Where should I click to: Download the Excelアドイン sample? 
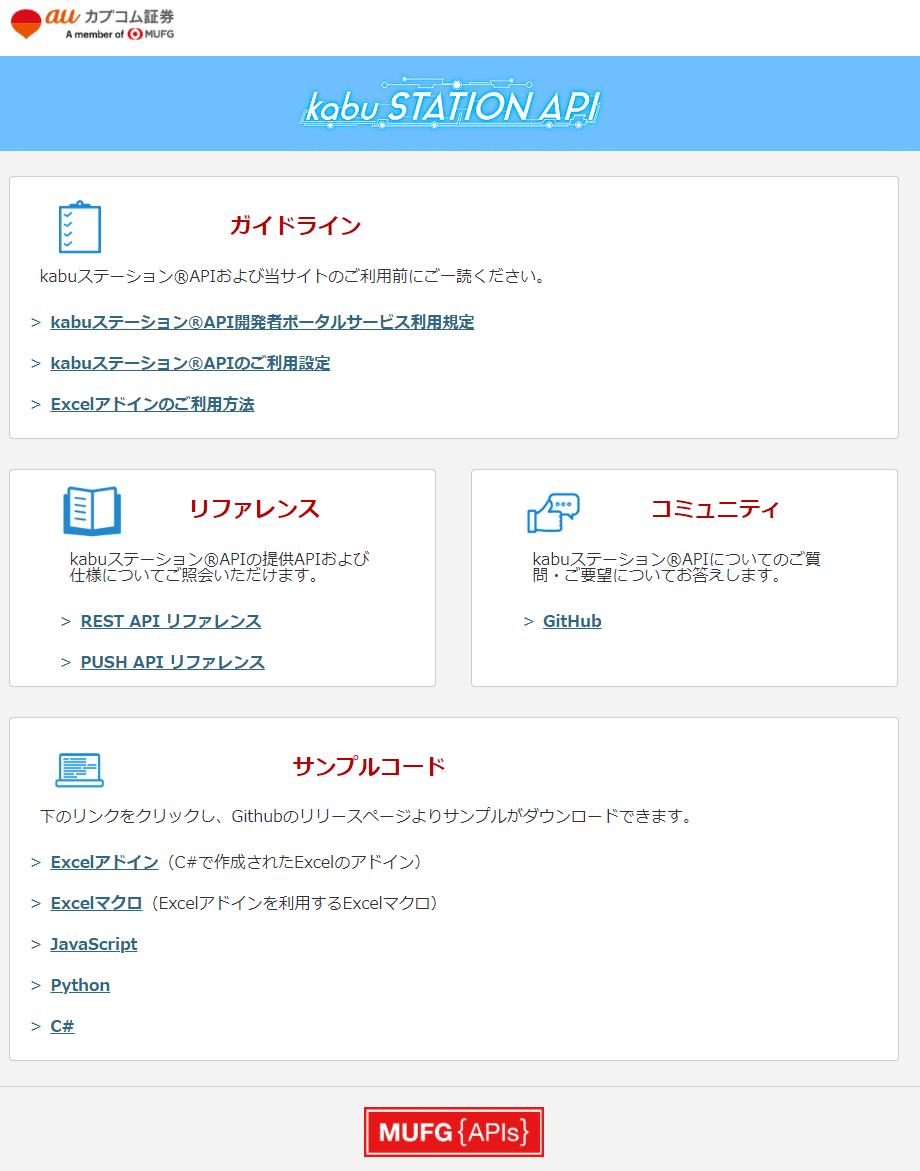pyautogui.click(x=104, y=861)
